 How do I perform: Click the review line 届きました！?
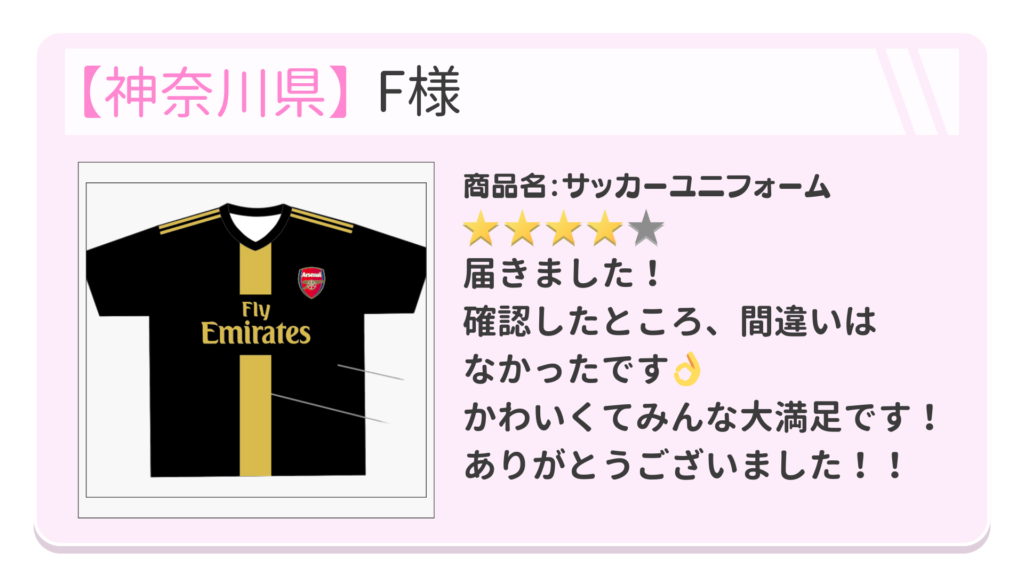562,274
